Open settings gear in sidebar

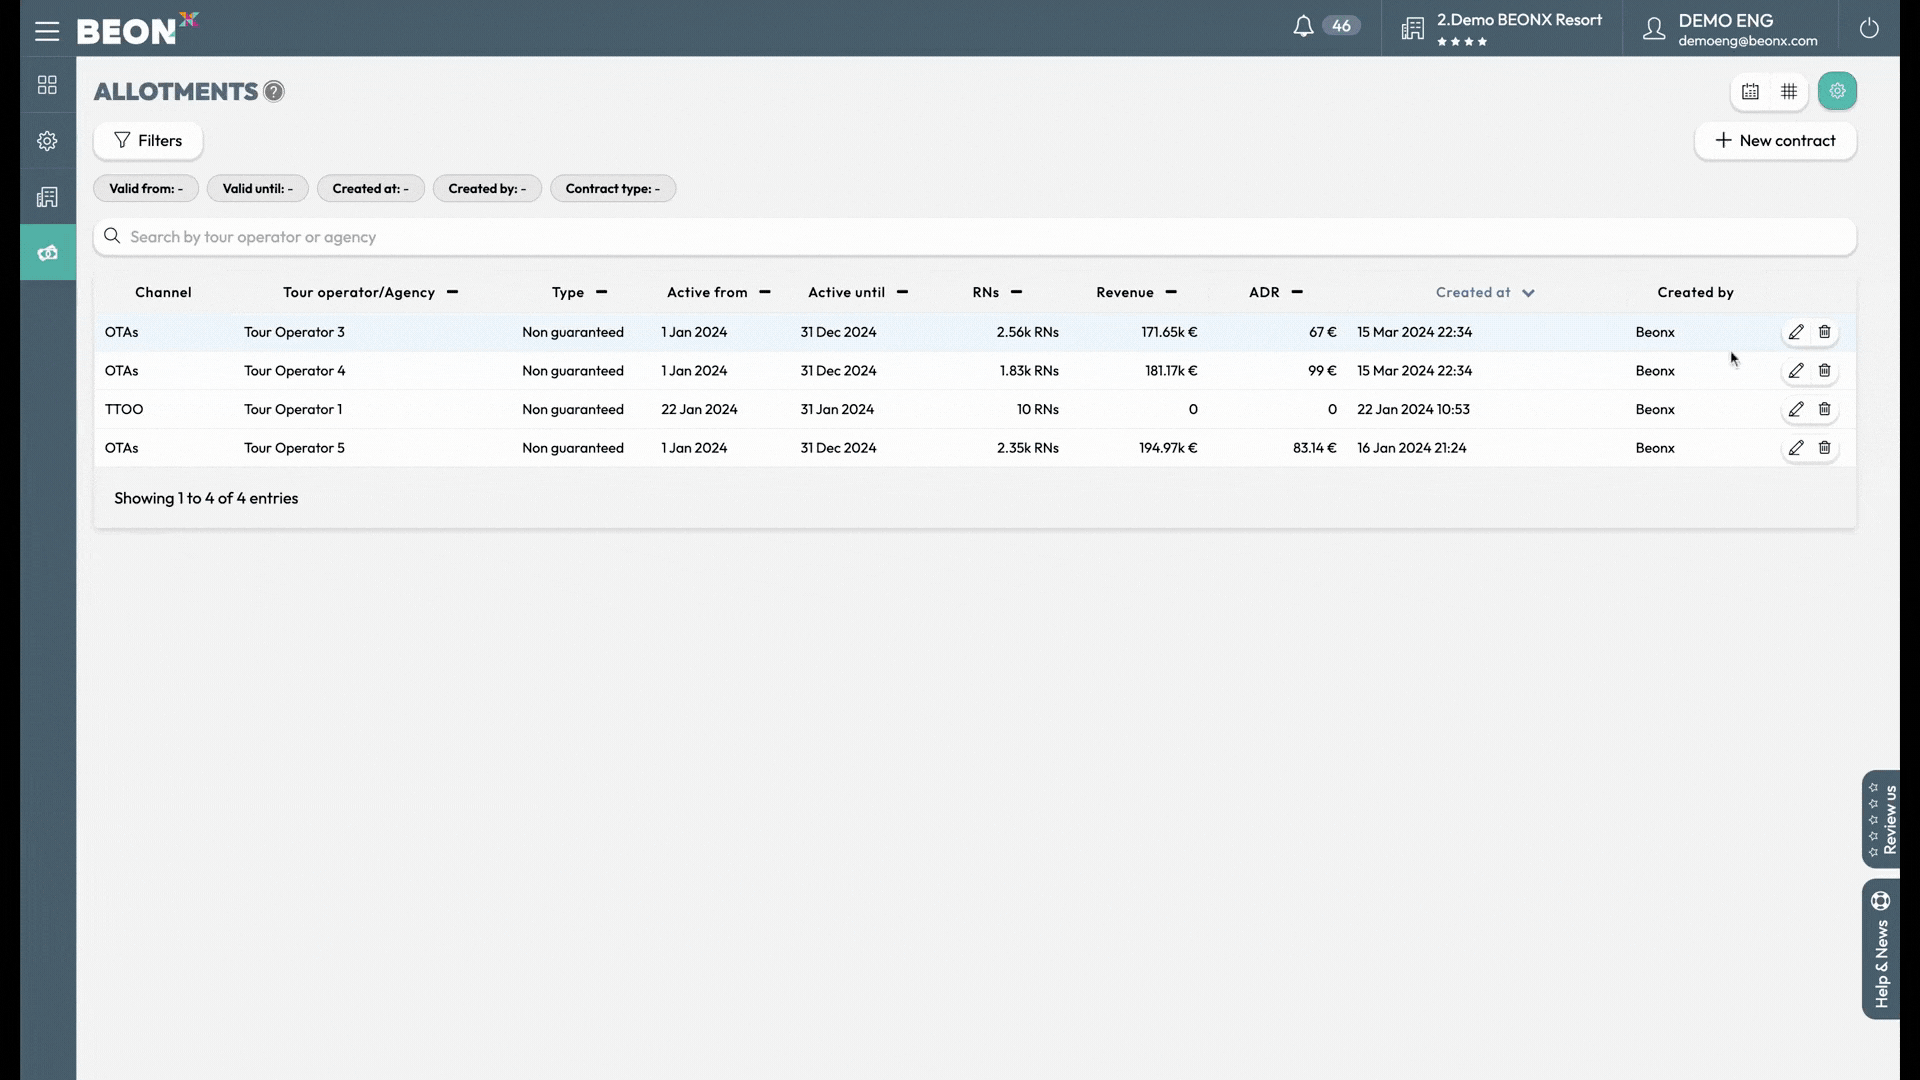point(47,141)
